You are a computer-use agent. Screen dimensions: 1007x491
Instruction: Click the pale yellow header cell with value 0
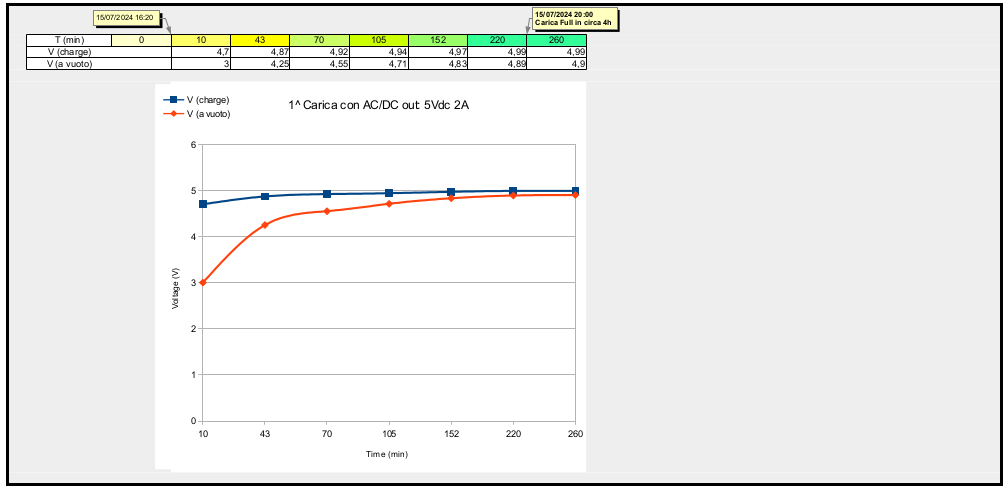click(141, 40)
